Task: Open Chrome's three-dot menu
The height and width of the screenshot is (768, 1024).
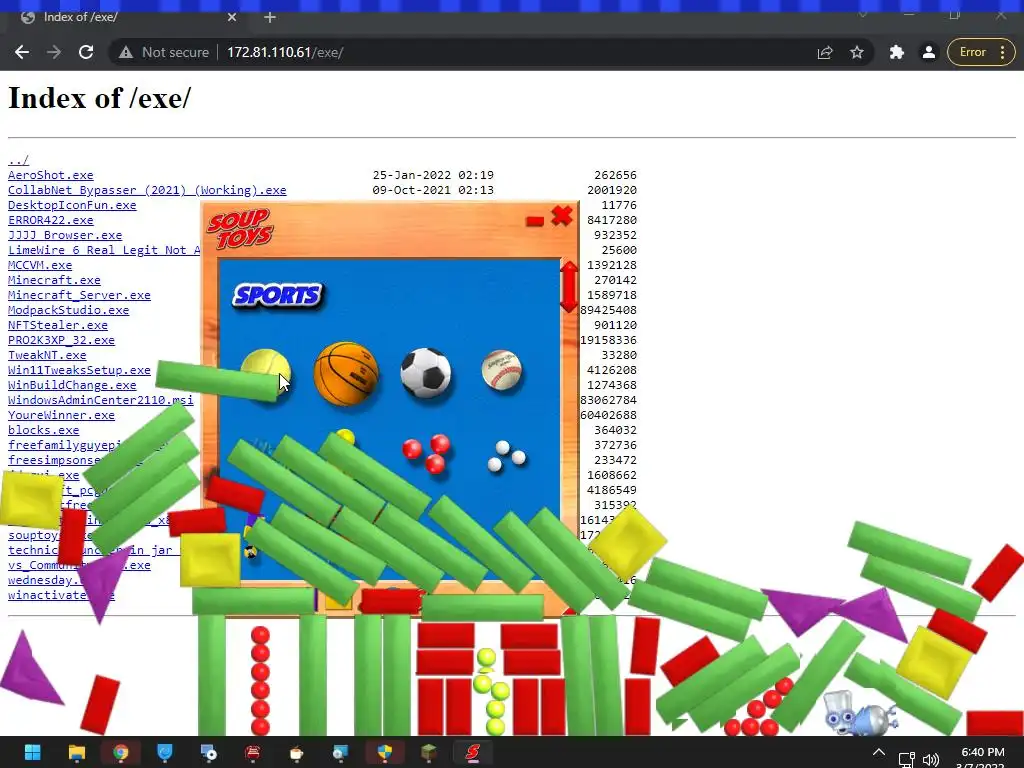Action: pyautogui.click(x=1002, y=52)
